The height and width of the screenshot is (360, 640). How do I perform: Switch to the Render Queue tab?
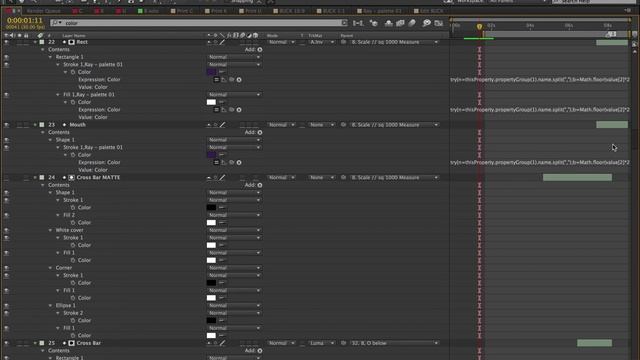coord(43,11)
